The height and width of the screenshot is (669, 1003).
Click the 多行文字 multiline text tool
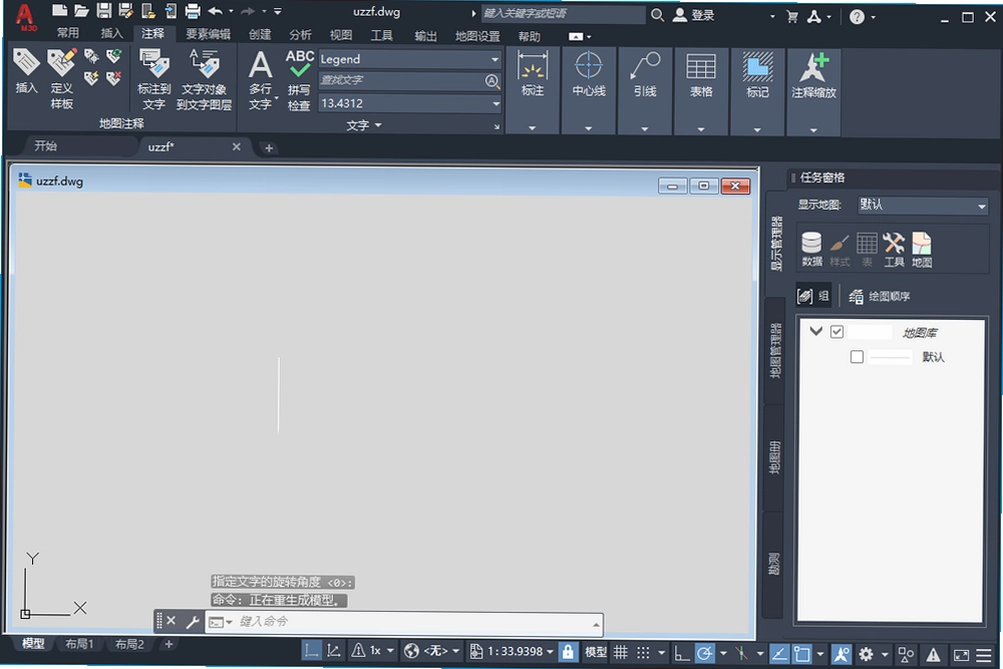click(x=260, y=81)
